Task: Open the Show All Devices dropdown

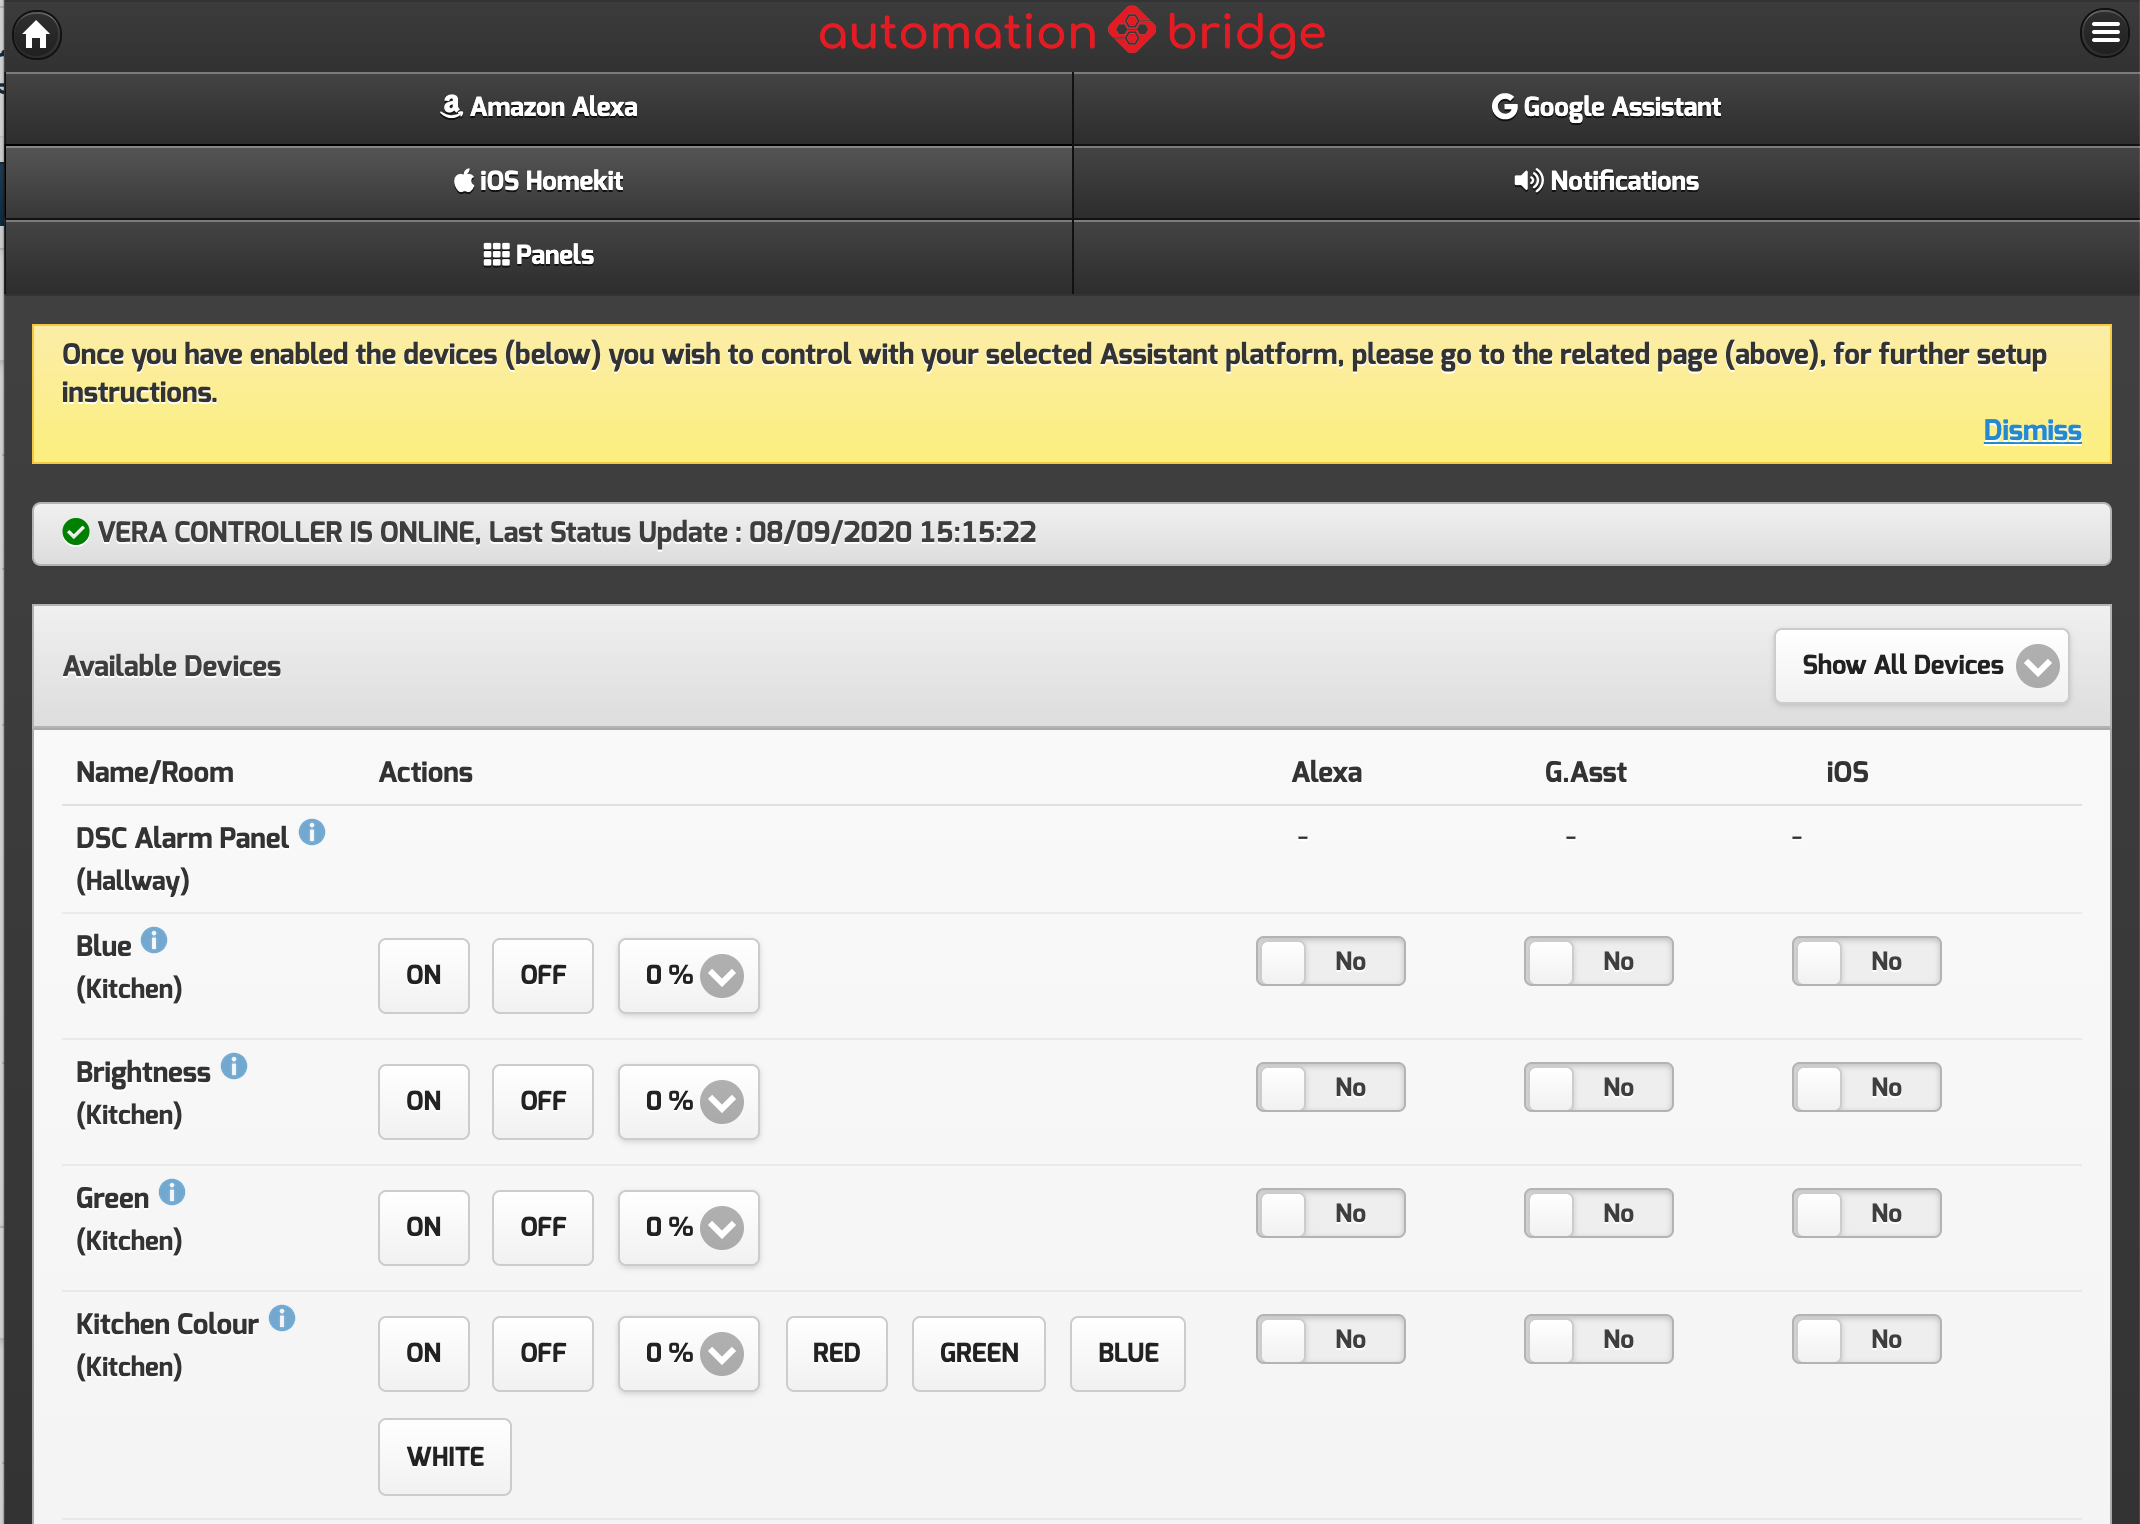Action: coord(1921,666)
